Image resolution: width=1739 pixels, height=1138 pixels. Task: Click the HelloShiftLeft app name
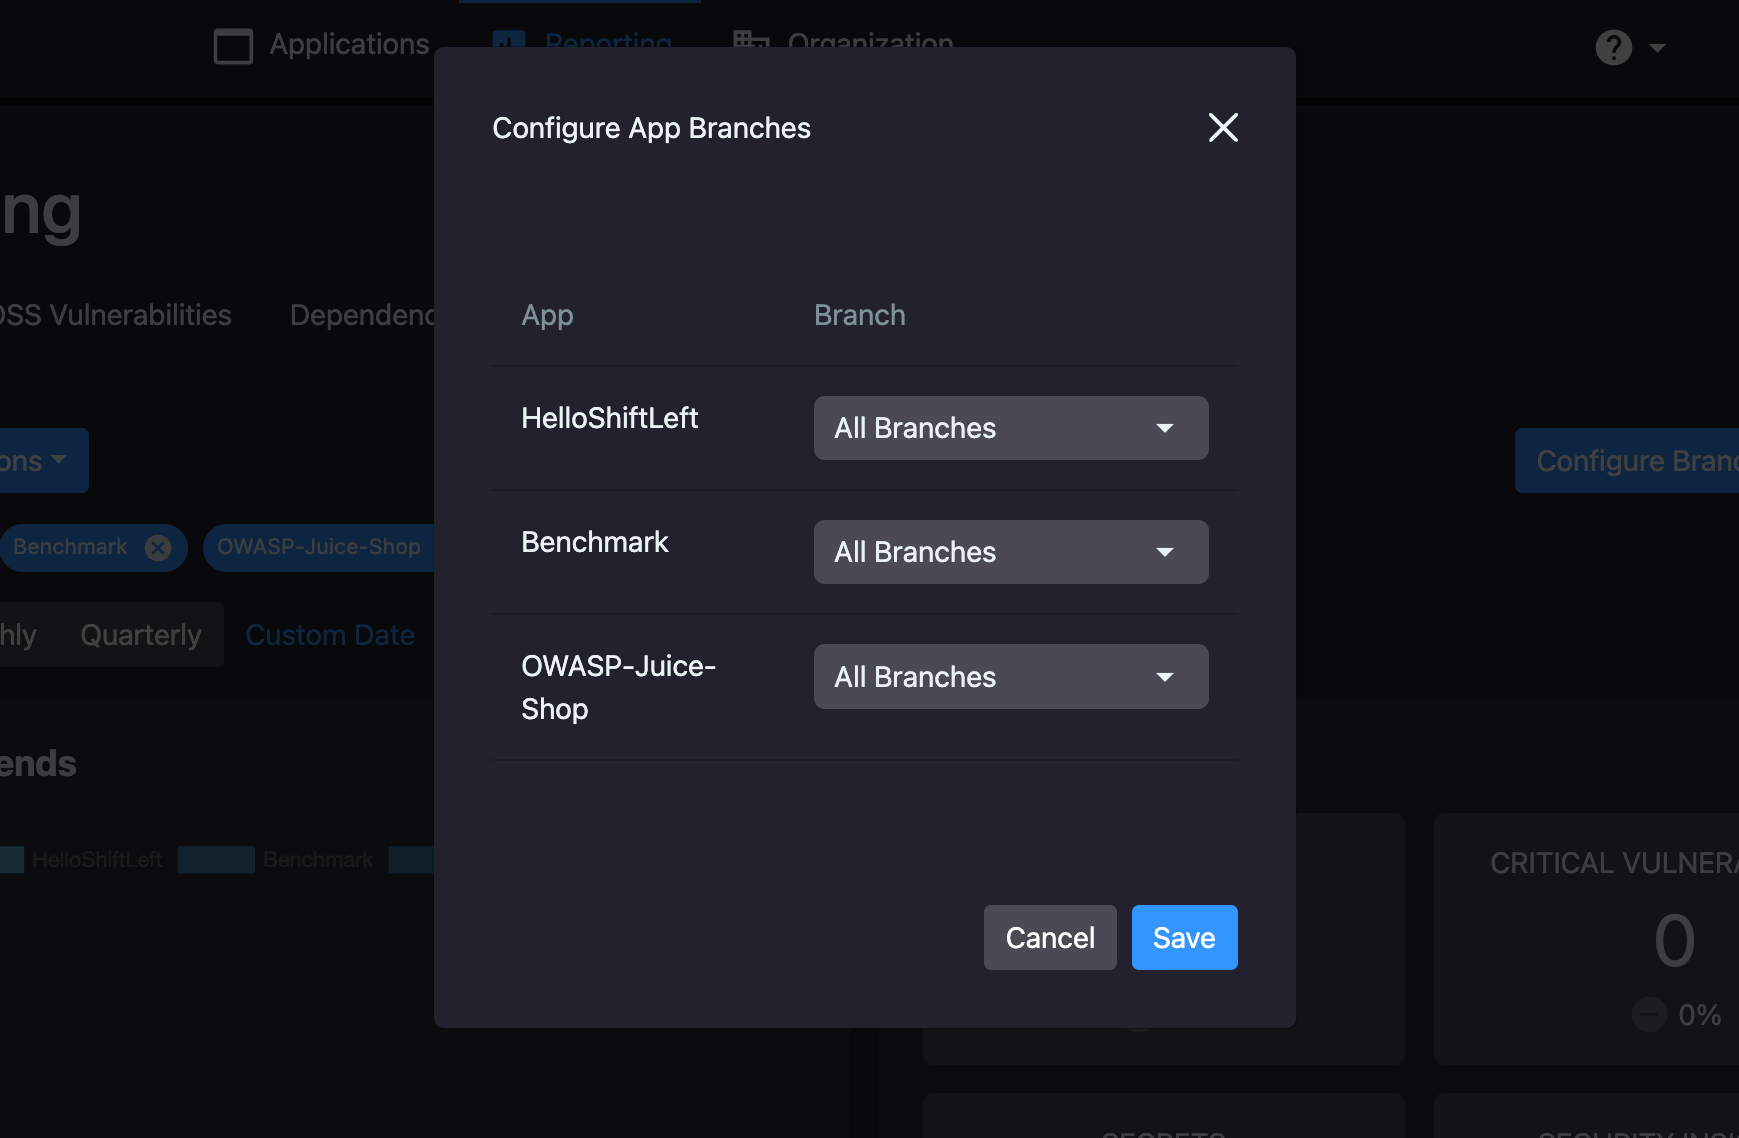point(609,418)
